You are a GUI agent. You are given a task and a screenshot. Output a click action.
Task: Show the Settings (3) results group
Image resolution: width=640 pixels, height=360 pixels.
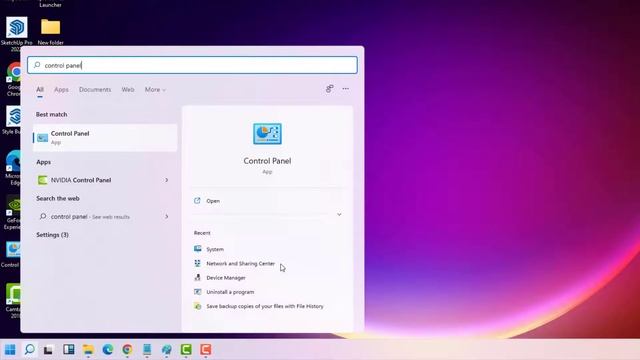tap(52, 235)
